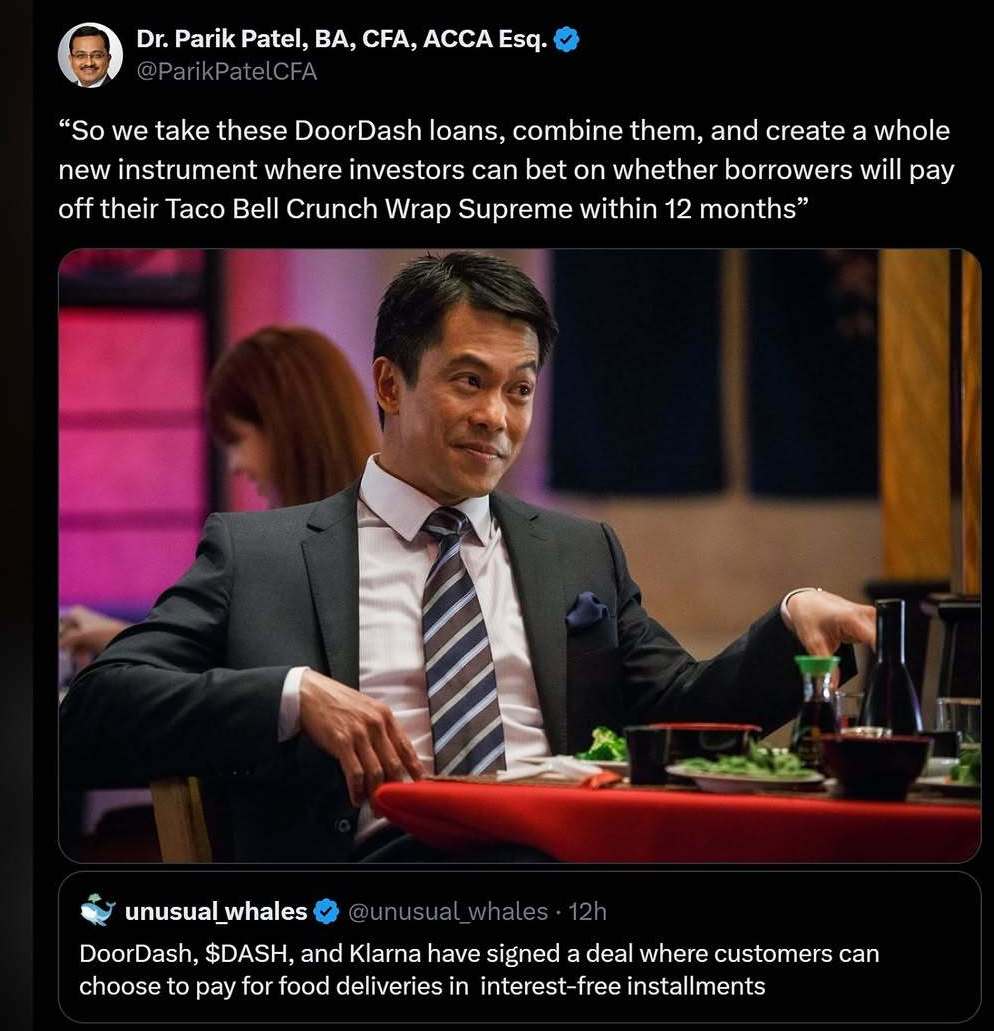Screen dimensions: 994x1031
Task: Click the verified badge beside Parik Patel's name
Action: pyautogui.click(x=567, y=41)
